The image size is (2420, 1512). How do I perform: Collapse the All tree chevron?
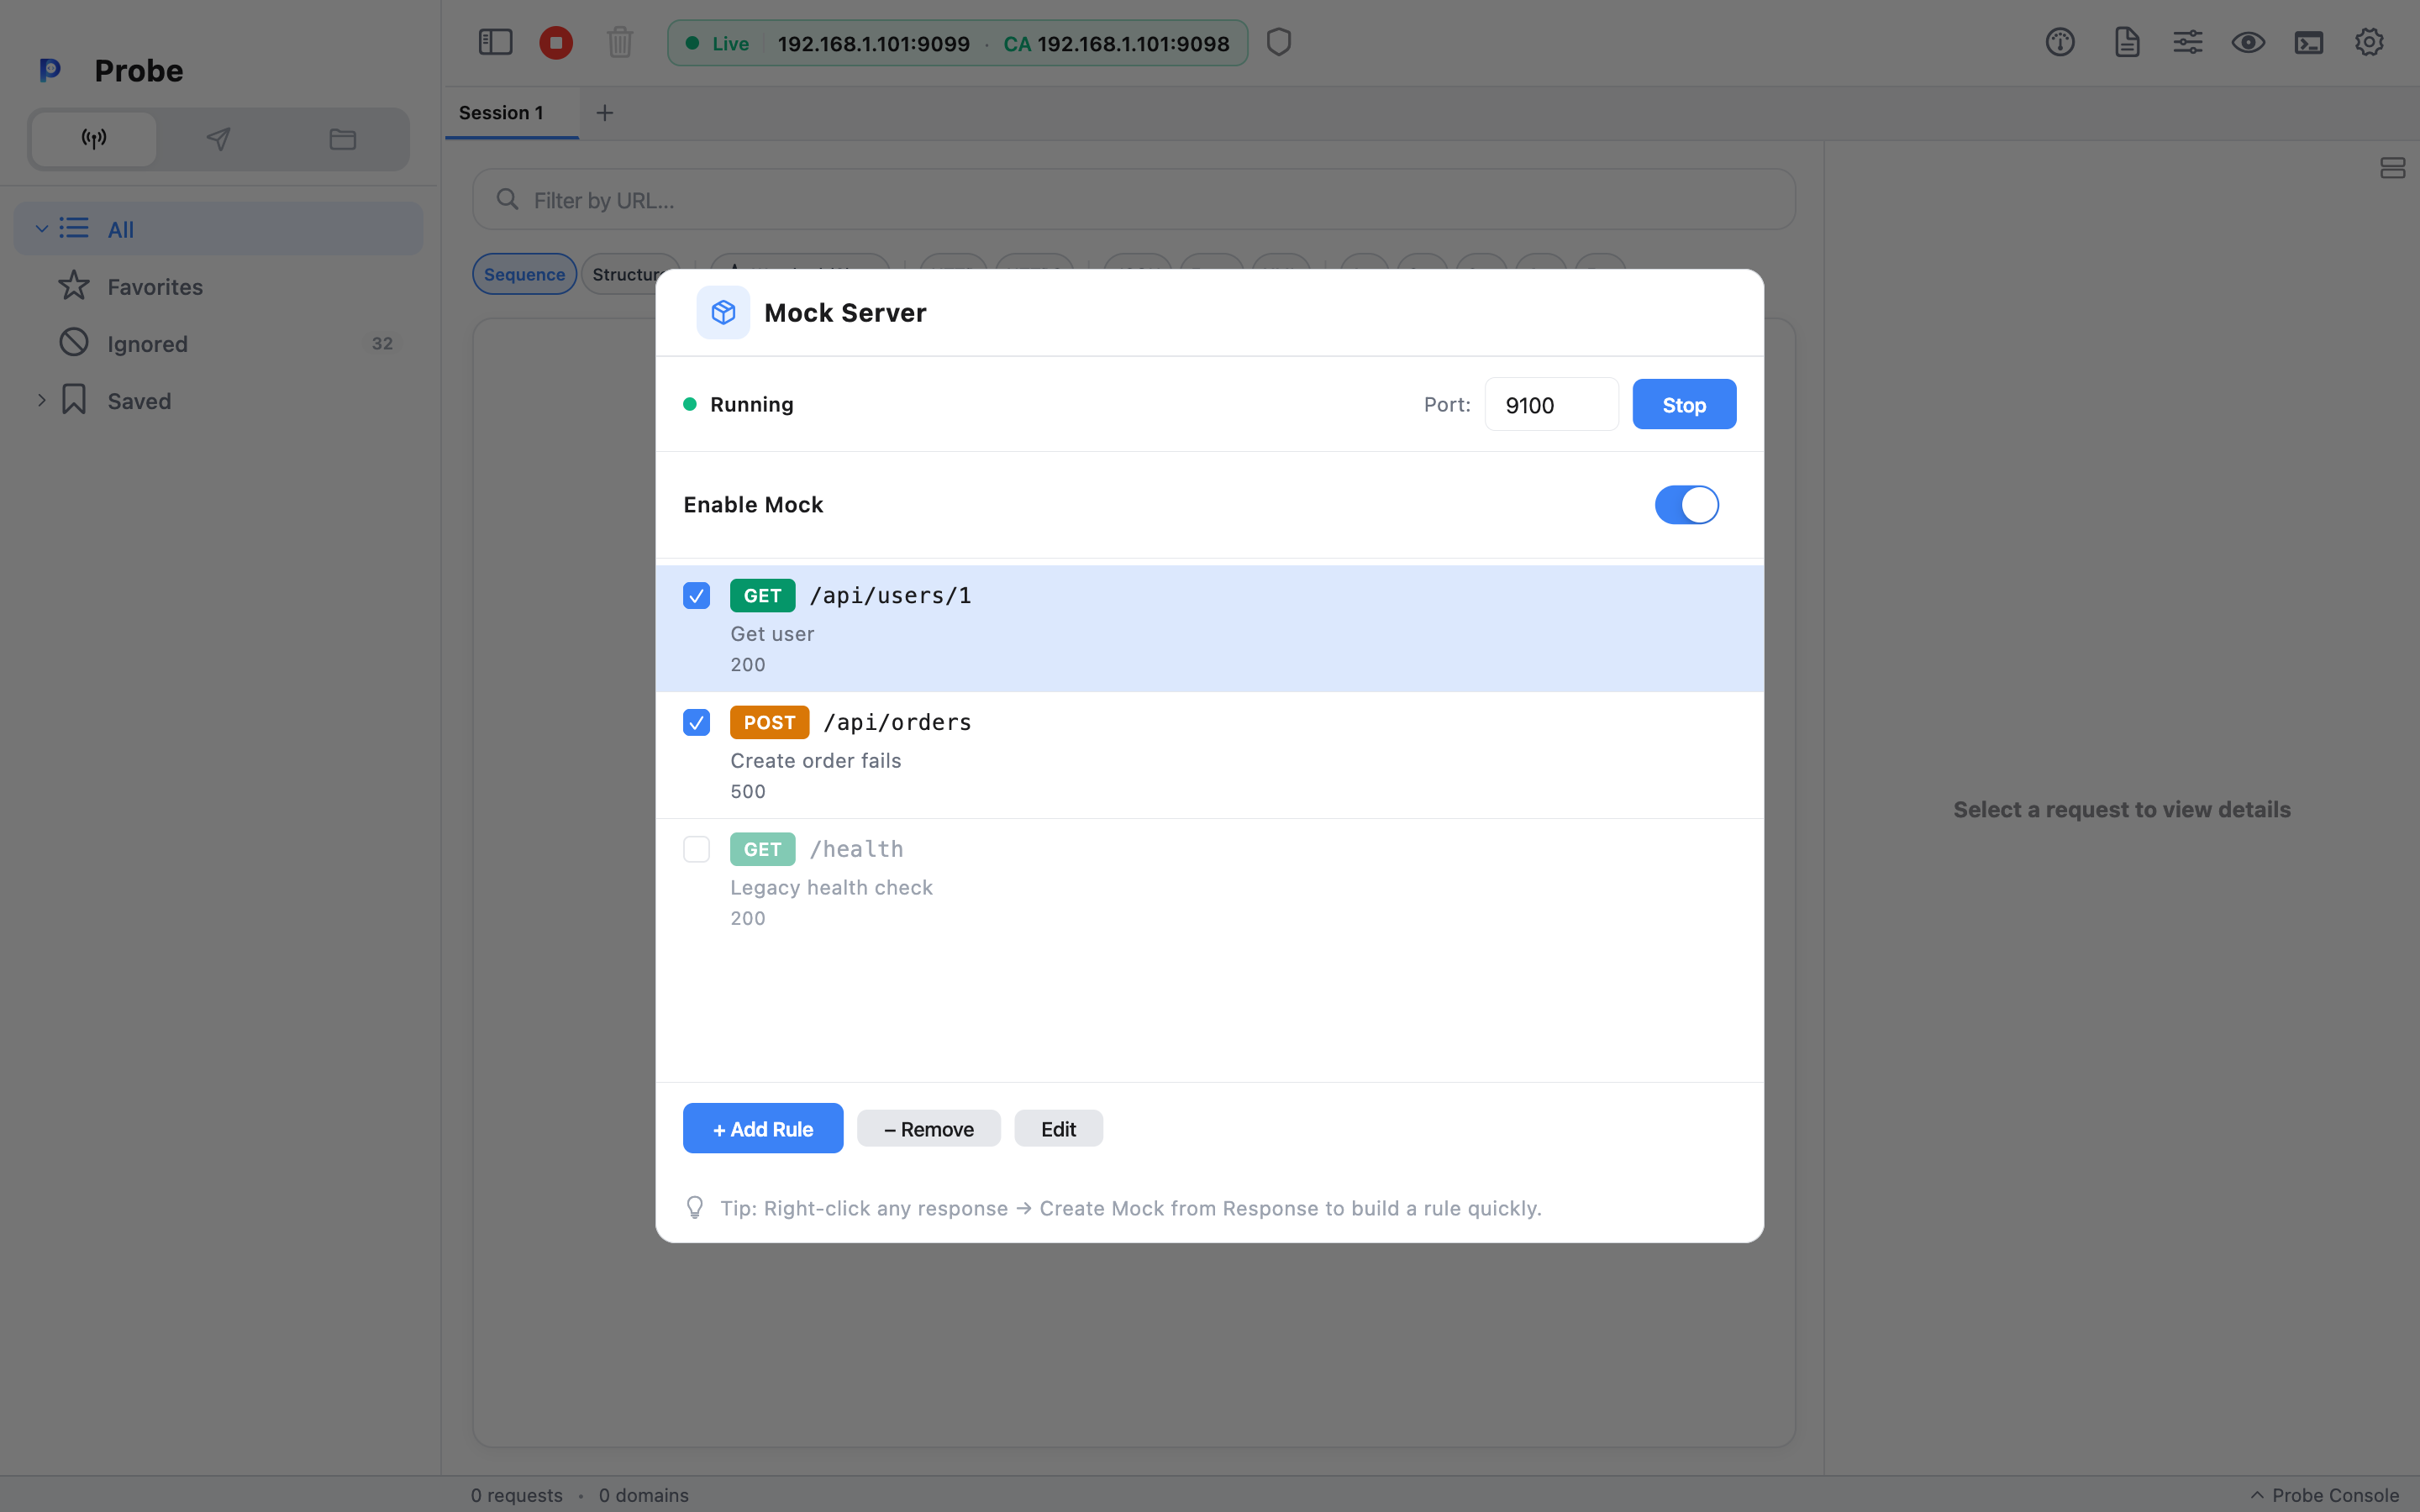click(x=41, y=228)
